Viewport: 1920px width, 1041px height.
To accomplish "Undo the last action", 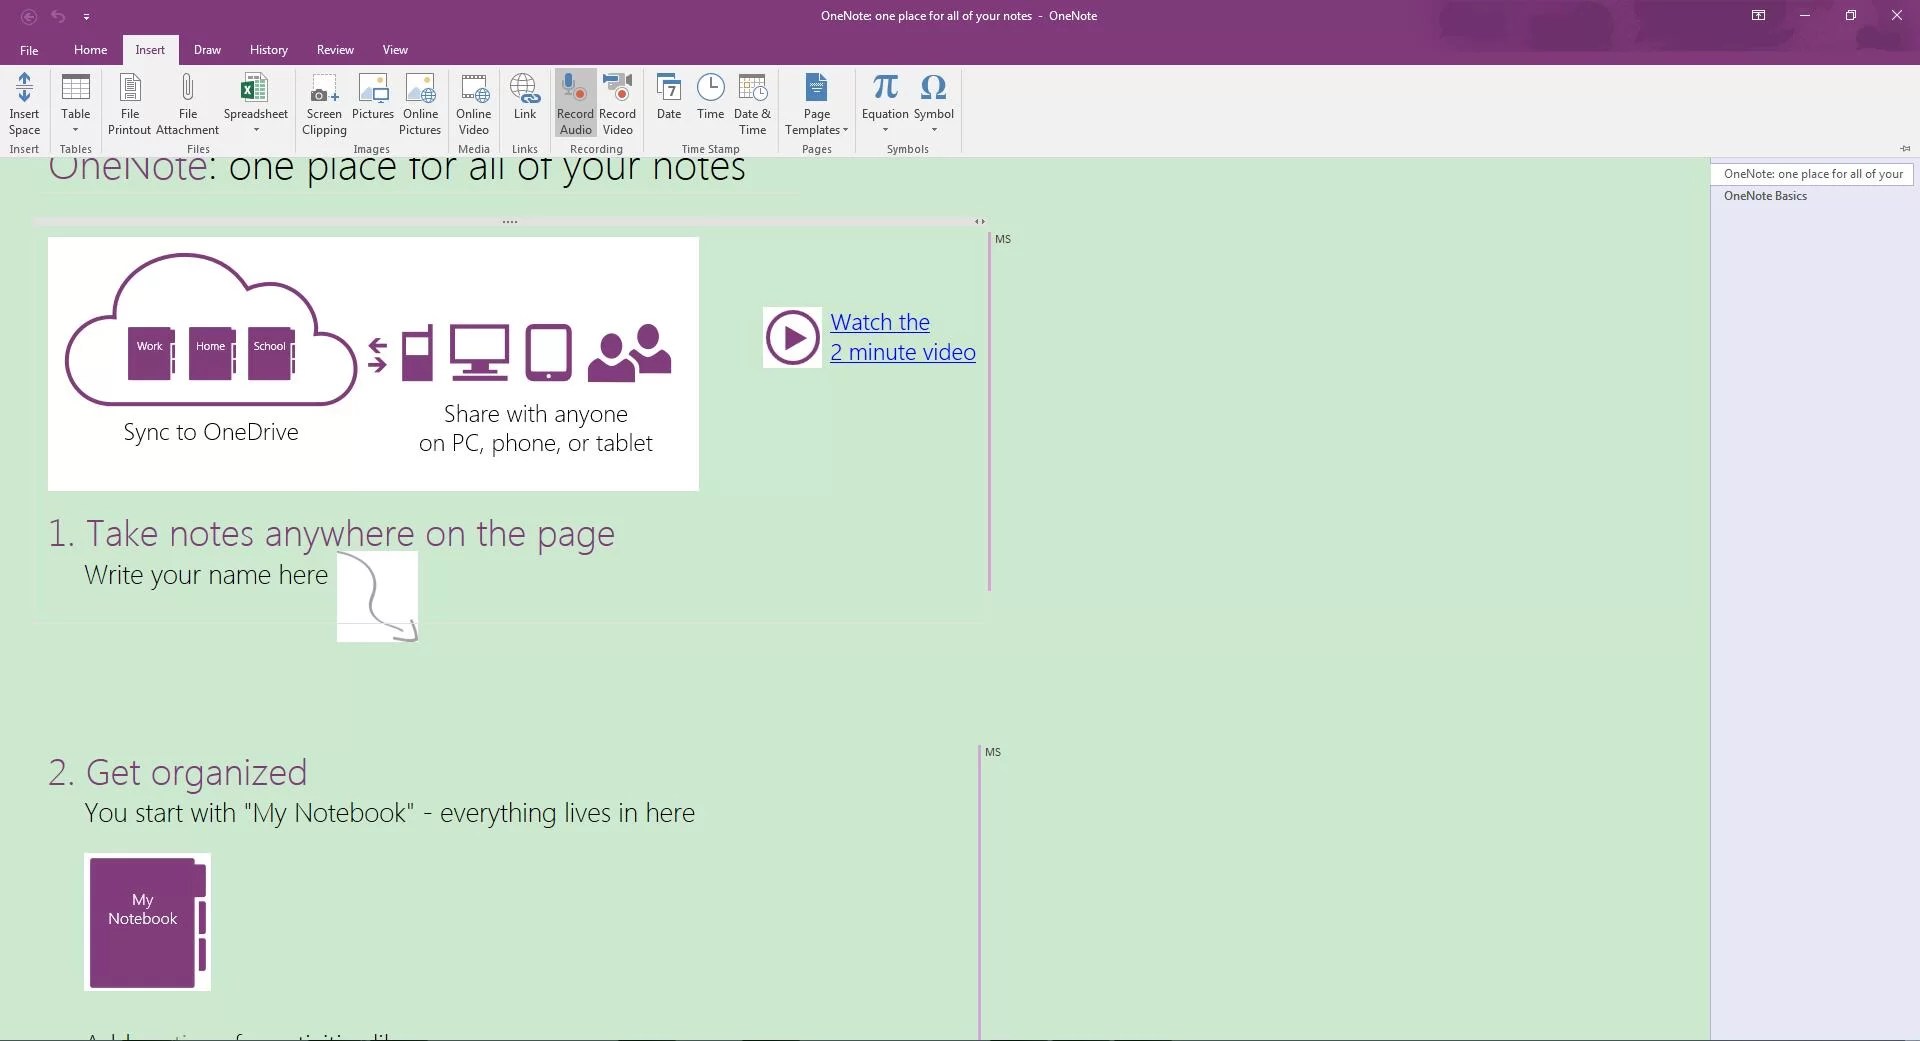I will [58, 16].
